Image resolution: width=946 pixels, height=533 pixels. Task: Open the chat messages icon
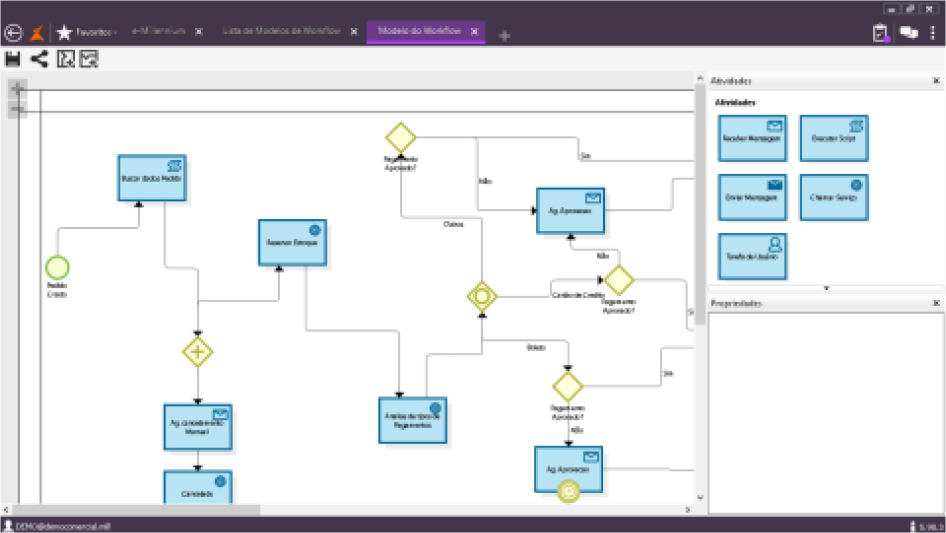click(908, 33)
